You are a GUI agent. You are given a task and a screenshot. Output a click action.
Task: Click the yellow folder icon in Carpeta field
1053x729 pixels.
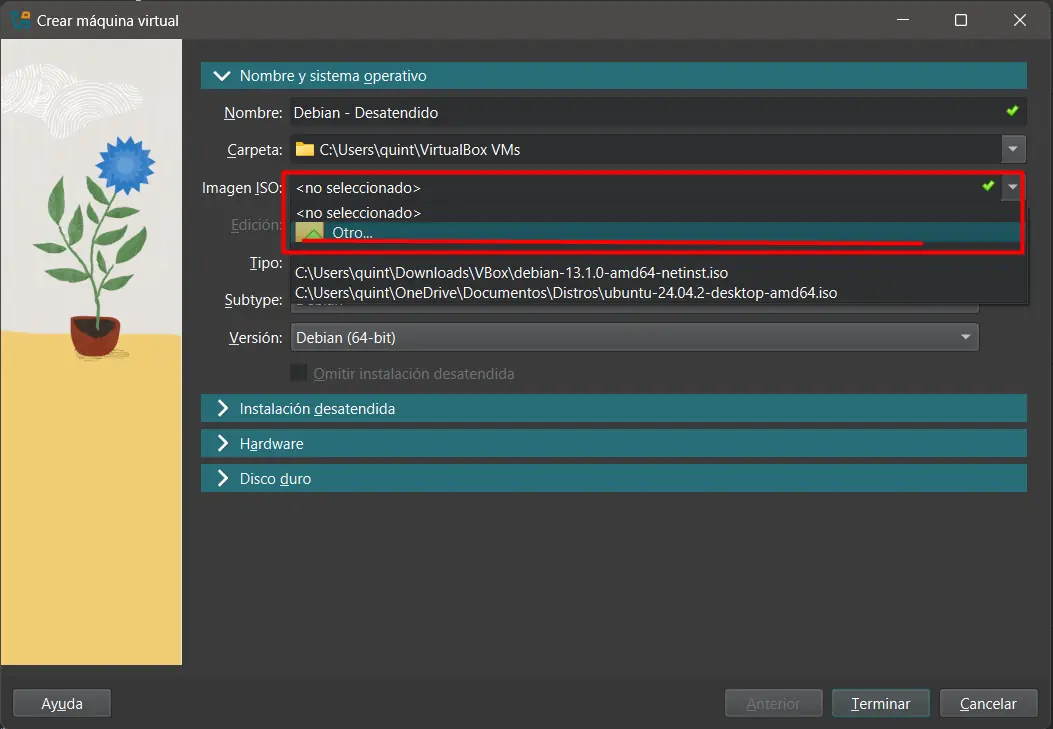[x=304, y=150]
